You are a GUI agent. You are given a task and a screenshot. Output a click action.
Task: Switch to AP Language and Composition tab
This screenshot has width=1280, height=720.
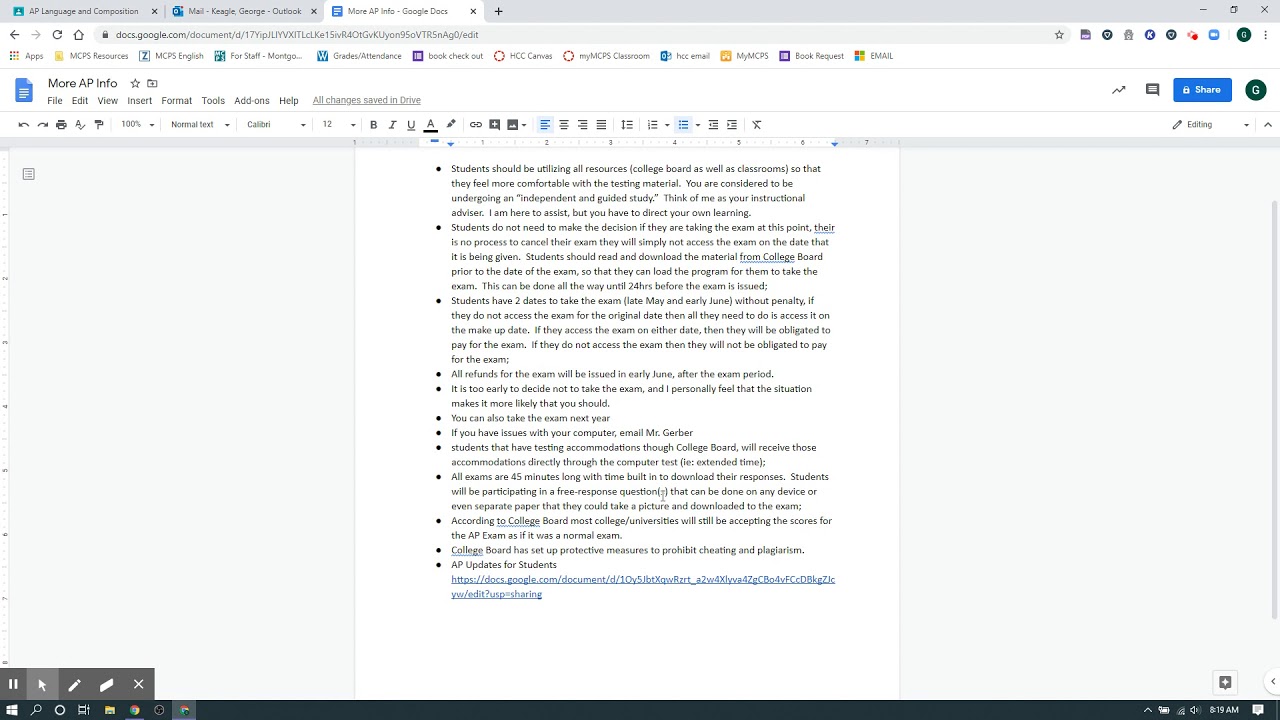[x=84, y=11]
